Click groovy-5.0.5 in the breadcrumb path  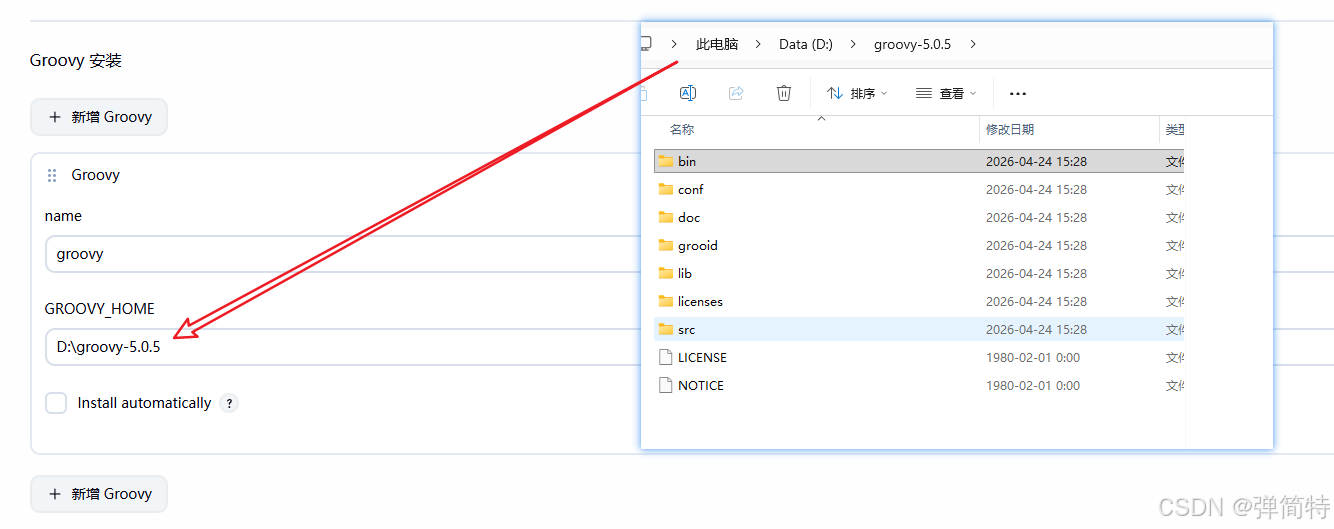[x=912, y=44]
